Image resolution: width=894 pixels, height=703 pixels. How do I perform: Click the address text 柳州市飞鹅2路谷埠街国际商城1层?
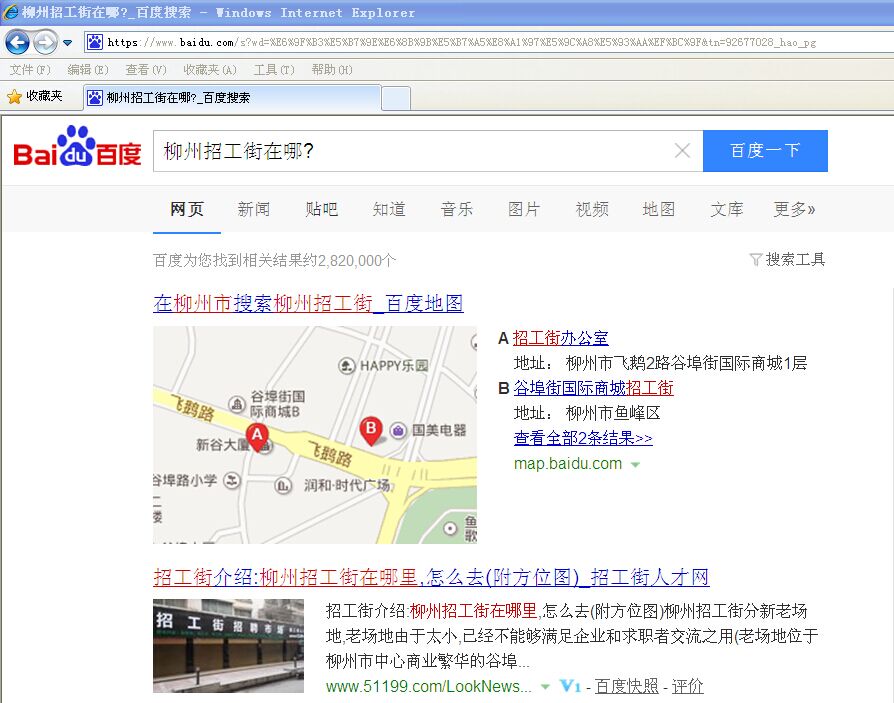coord(686,363)
